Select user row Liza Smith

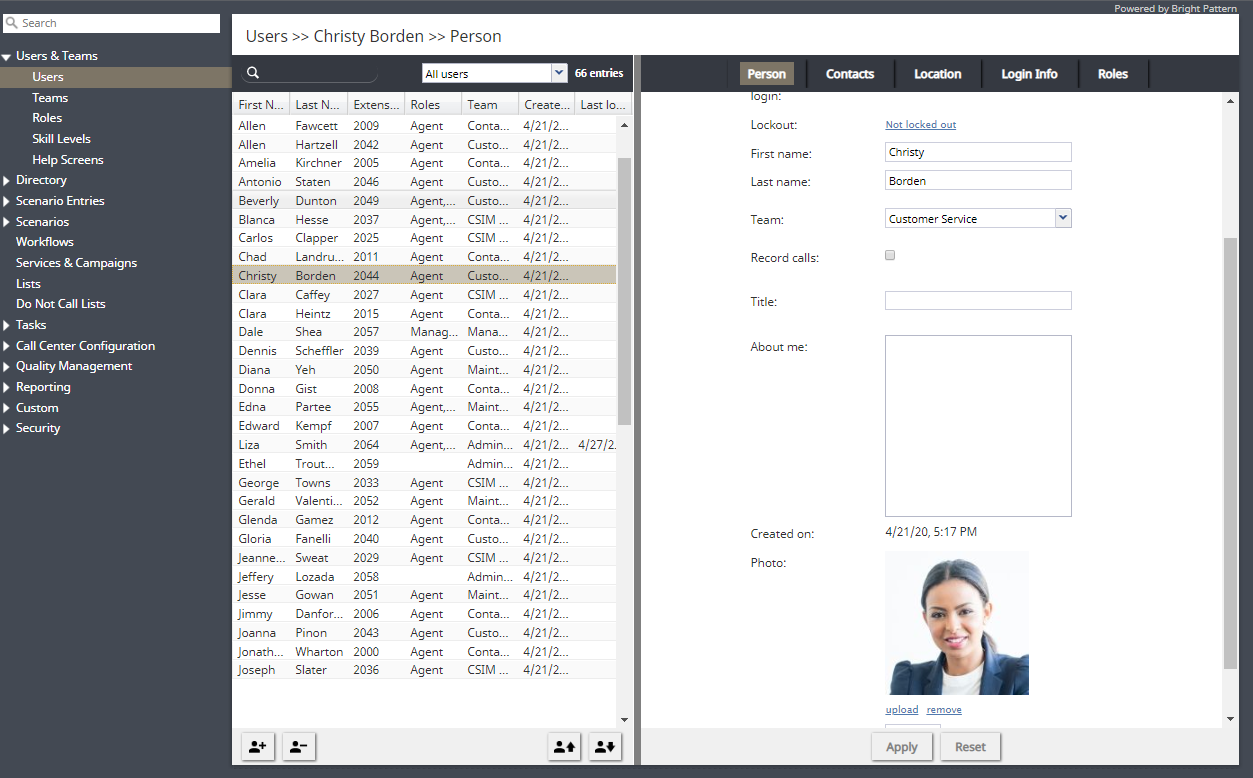pyautogui.click(x=425, y=445)
